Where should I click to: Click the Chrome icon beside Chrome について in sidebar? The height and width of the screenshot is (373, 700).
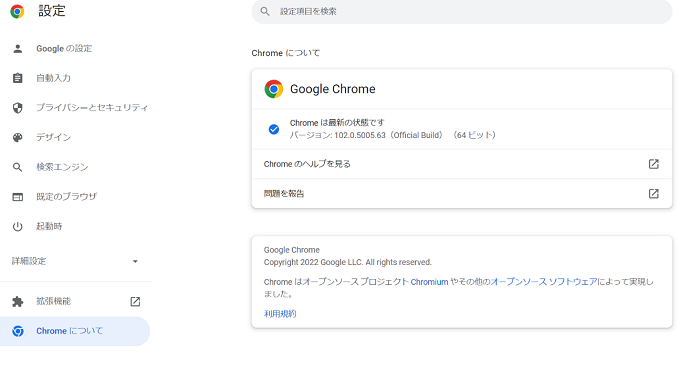click(18, 331)
